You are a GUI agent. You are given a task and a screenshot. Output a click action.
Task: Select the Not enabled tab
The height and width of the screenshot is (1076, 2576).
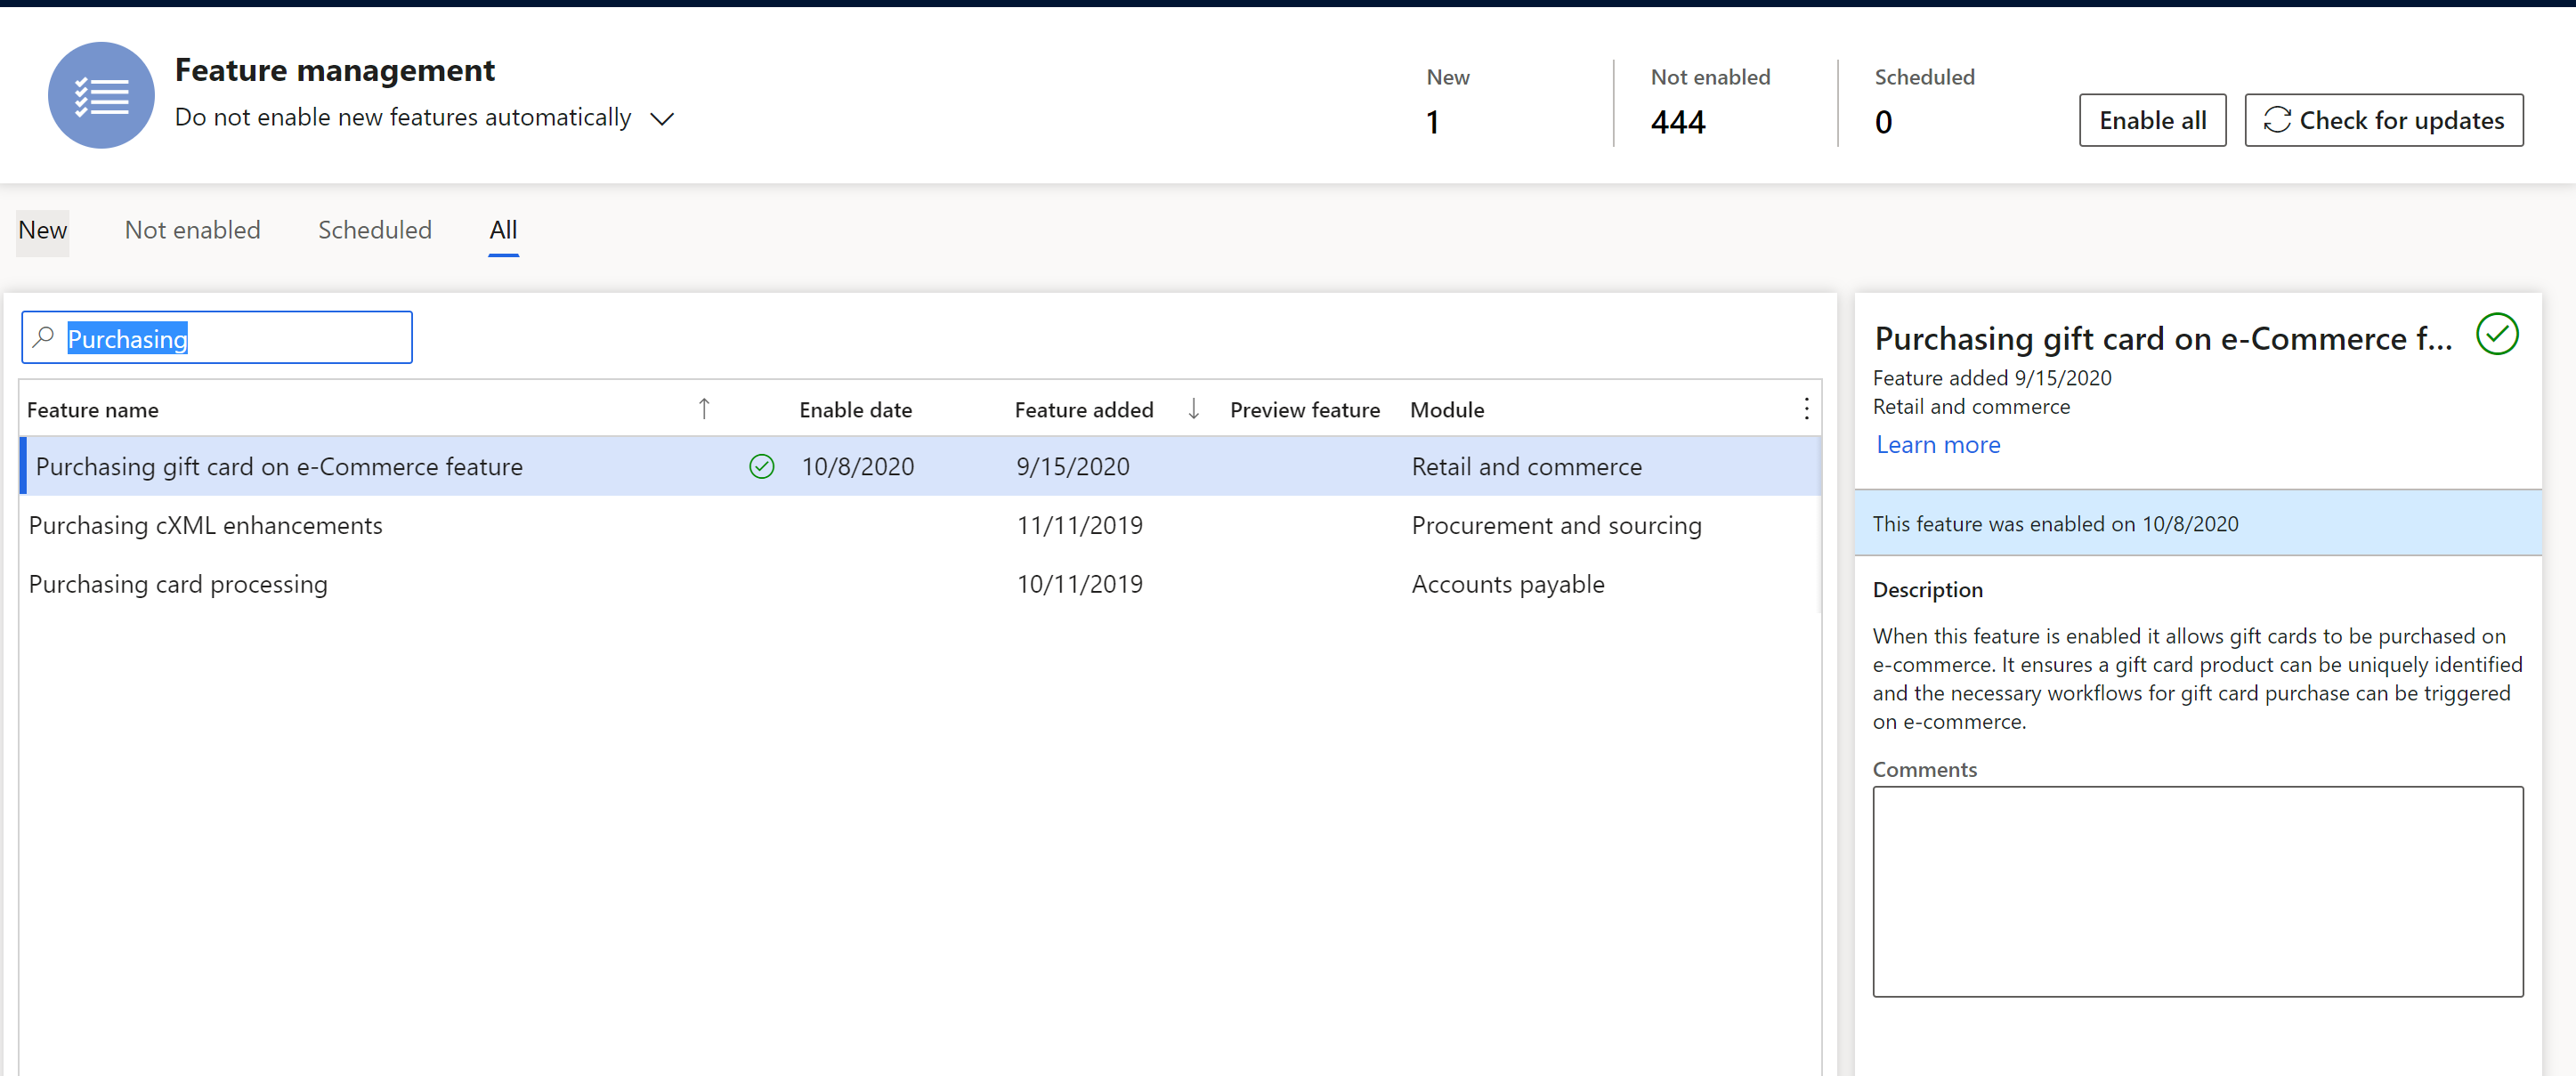pyautogui.click(x=192, y=229)
